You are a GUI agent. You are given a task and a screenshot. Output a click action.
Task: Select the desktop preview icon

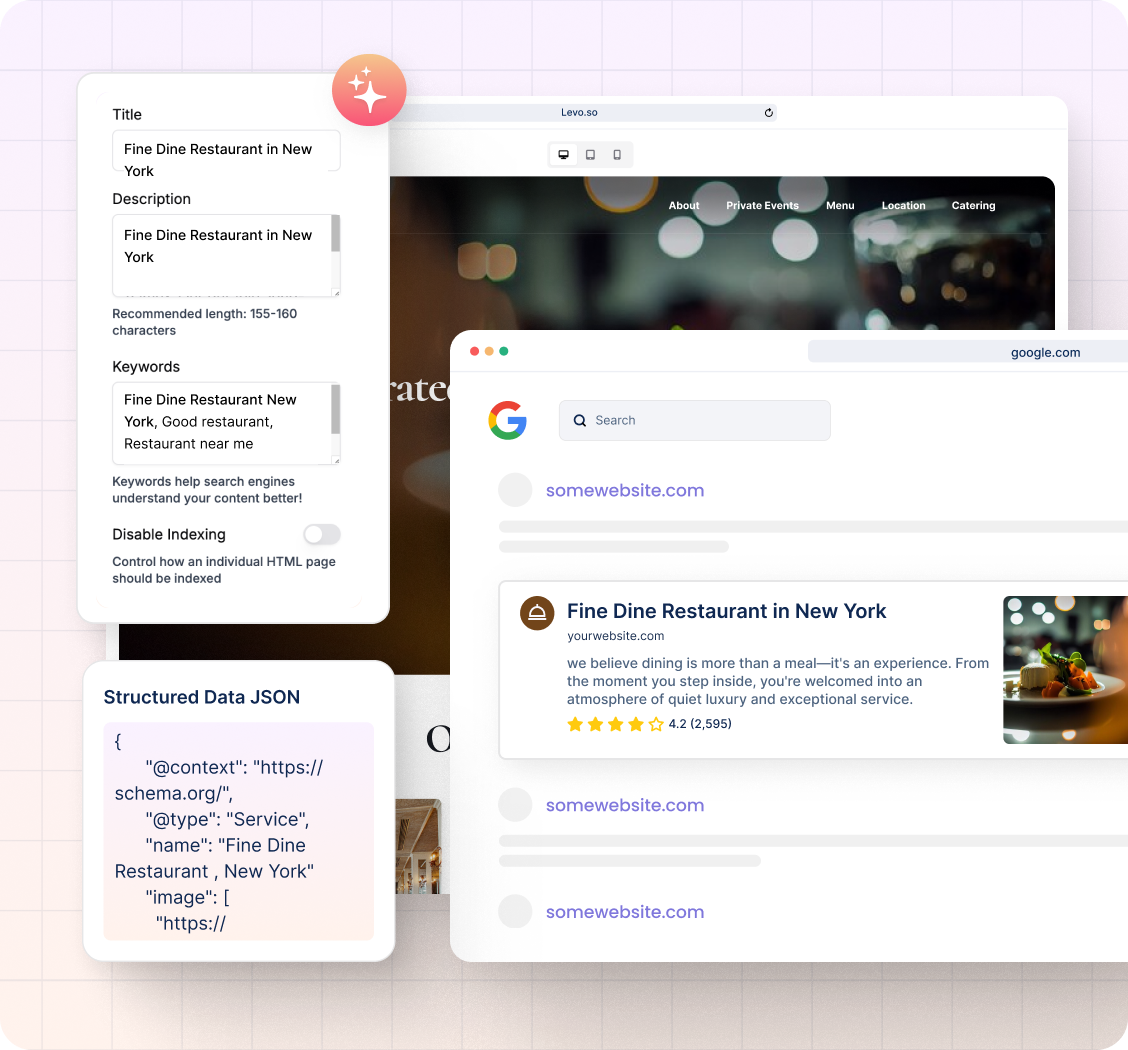(x=564, y=155)
